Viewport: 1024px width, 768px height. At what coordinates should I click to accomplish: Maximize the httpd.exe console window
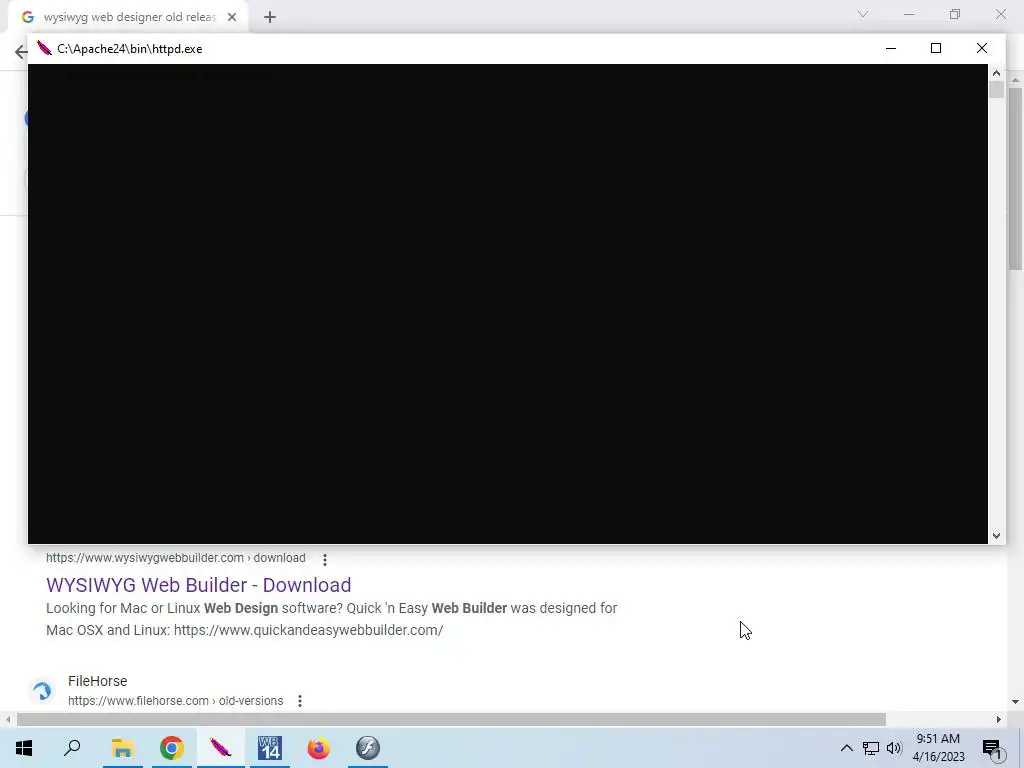(936, 48)
